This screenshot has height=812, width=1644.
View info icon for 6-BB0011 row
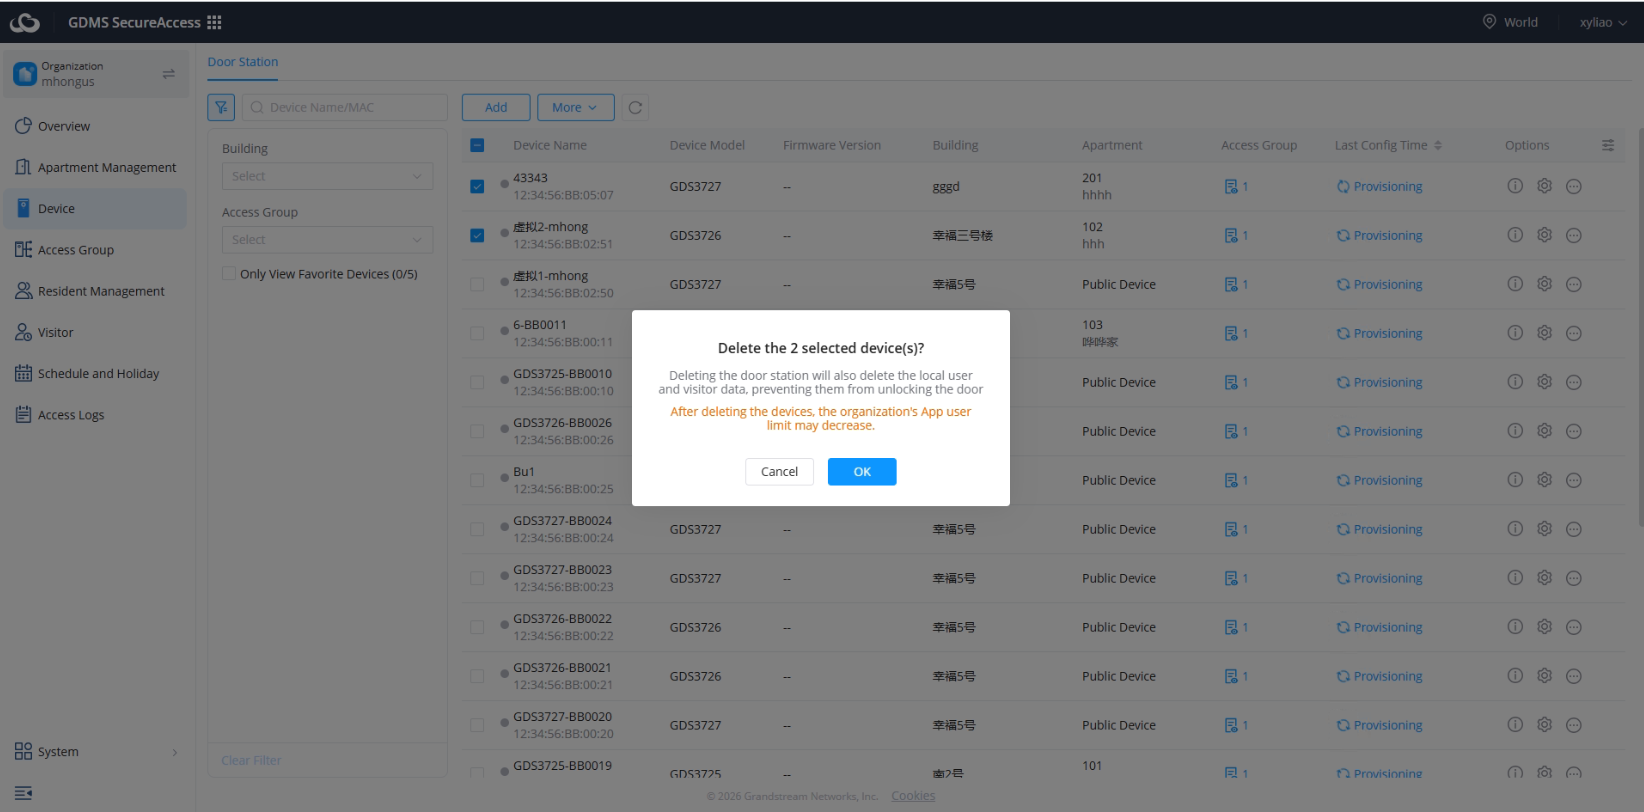(1515, 333)
